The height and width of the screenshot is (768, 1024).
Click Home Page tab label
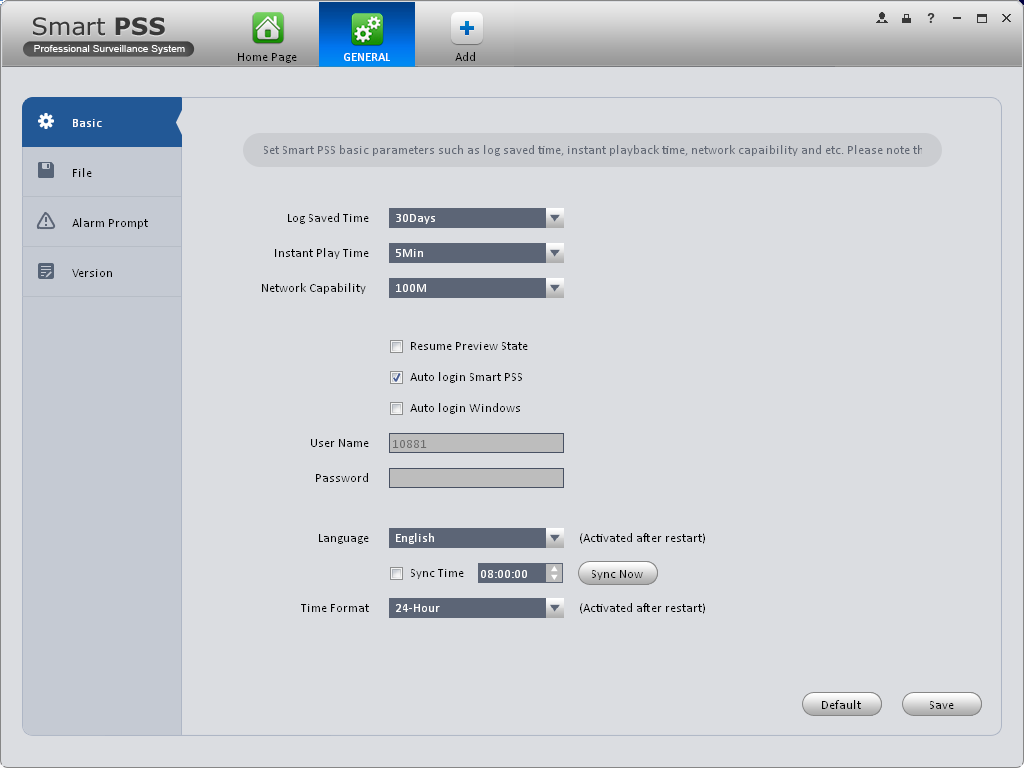pos(267,57)
